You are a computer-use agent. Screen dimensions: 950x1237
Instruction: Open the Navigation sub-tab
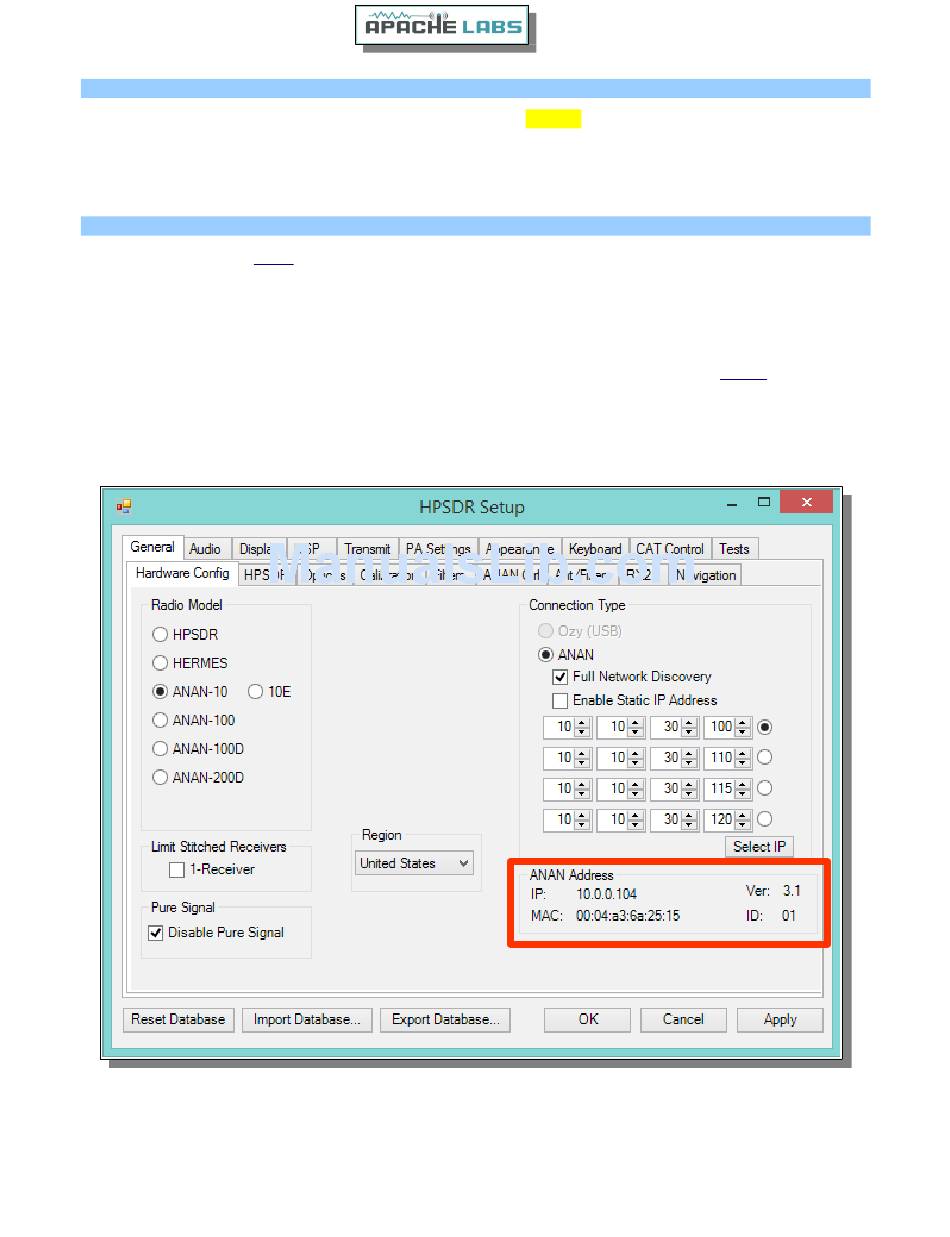click(706, 575)
